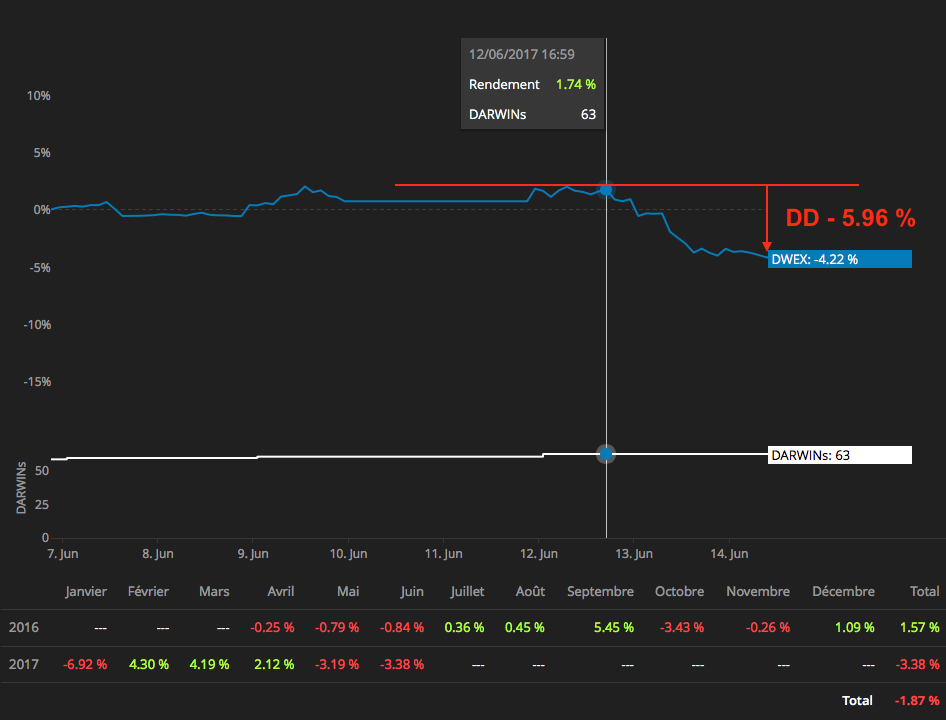Click the Juillet column header
The width and height of the screenshot is (946, 720).
467,592
